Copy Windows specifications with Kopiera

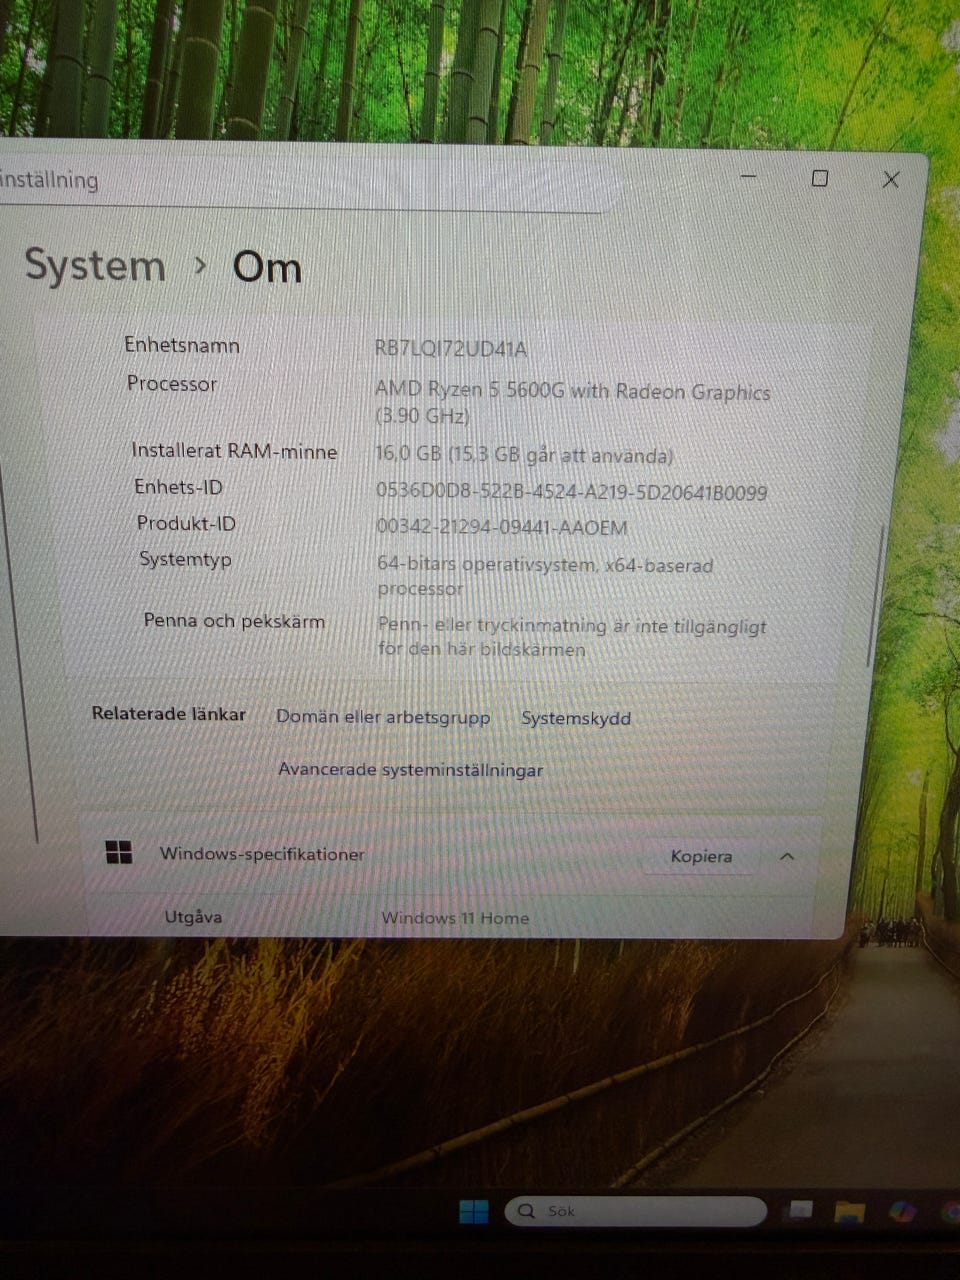tap(701, 856)
